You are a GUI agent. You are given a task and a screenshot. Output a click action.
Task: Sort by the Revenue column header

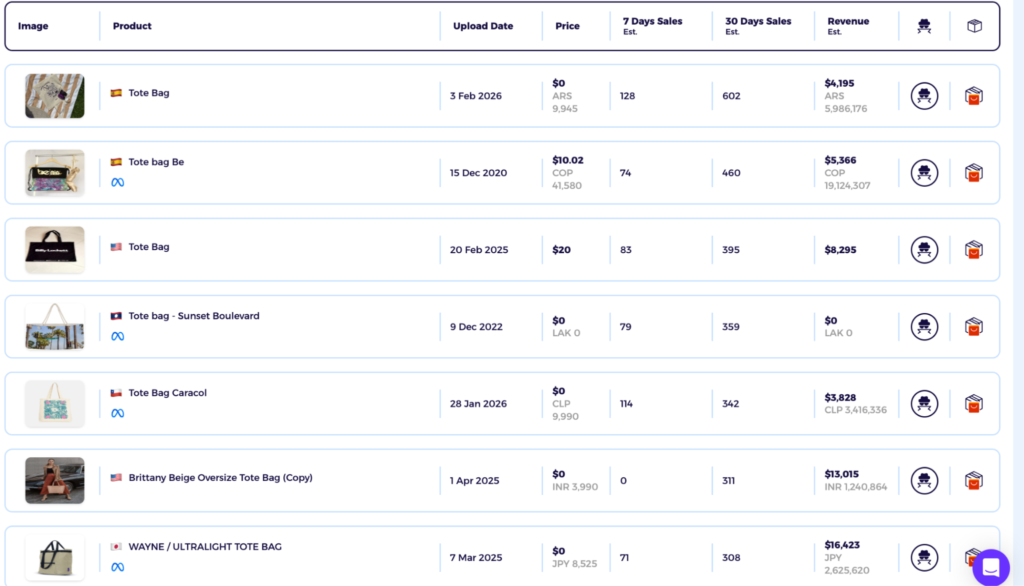point(848,25)
